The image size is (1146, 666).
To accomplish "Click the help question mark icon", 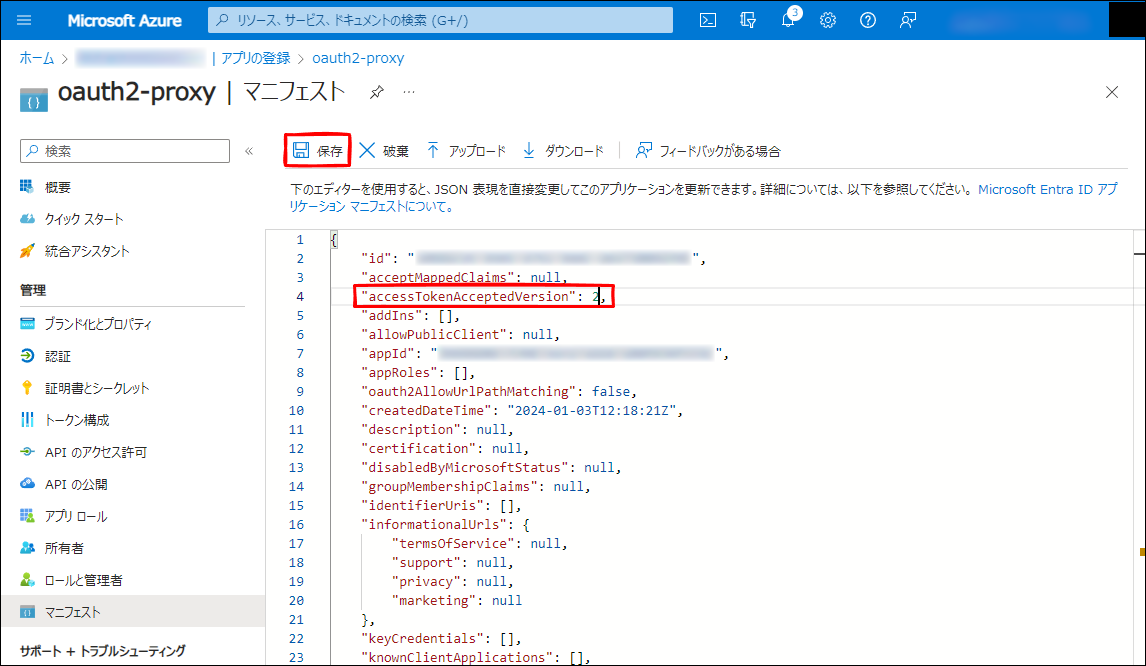I will (x=868, y=20).
